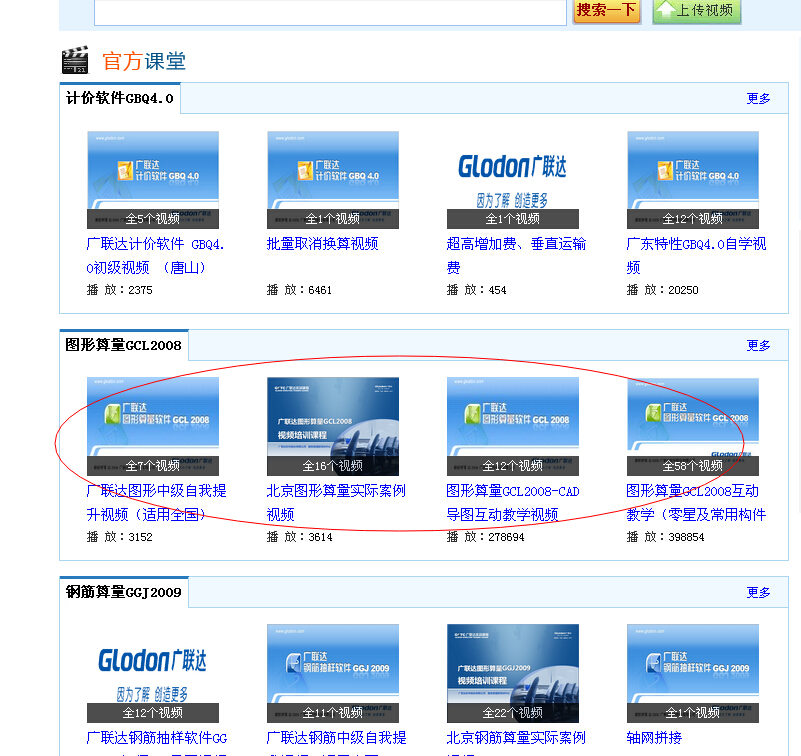This screenshot has height=756, width=801.
Task: Open GCL2008-CAD thumbnail 全12个视频
Action: [x=513, y=427]
